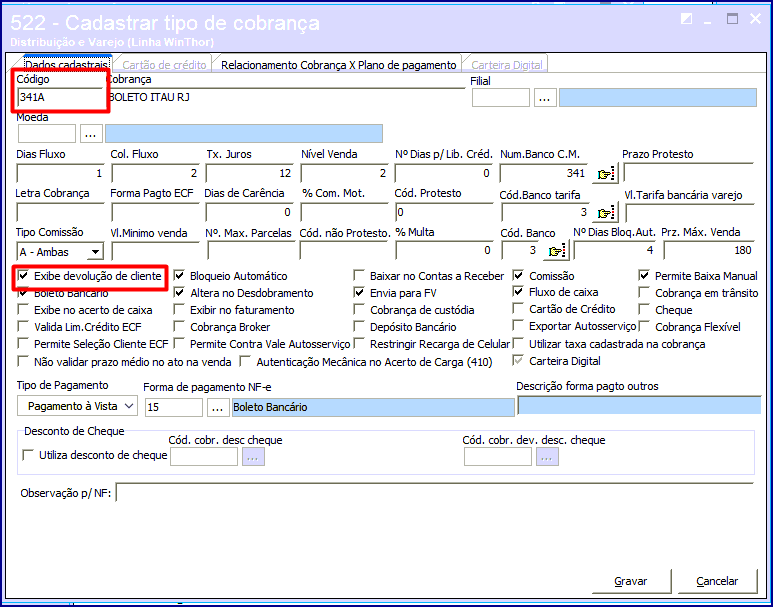Focus the Filial code field
This screenshot has width=773, height=607.
(x=501, y=98)
